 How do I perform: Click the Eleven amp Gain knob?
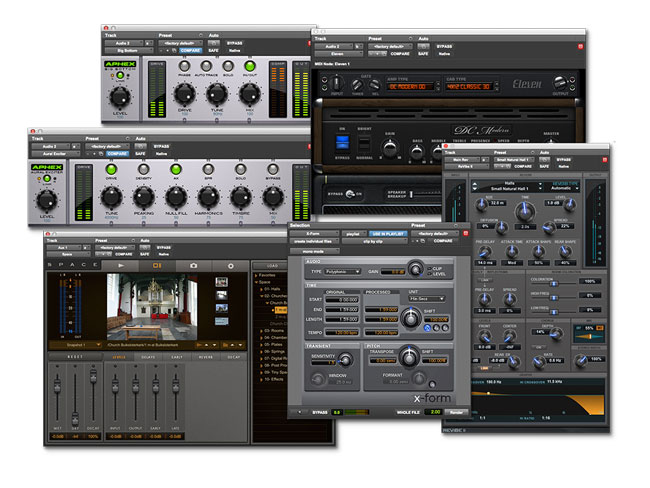[x=390, y=148]
